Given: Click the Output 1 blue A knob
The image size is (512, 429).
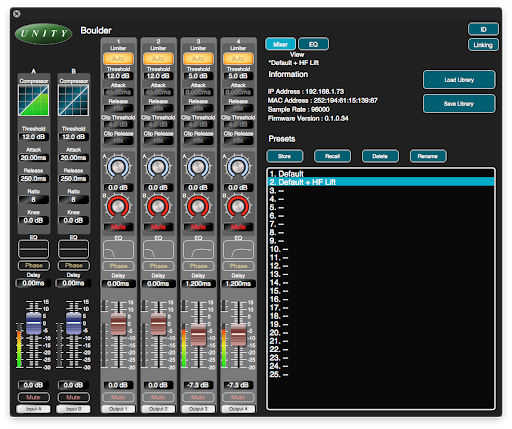Looking at the screenshot, I should pyautogui.click(x=118, y=167).
